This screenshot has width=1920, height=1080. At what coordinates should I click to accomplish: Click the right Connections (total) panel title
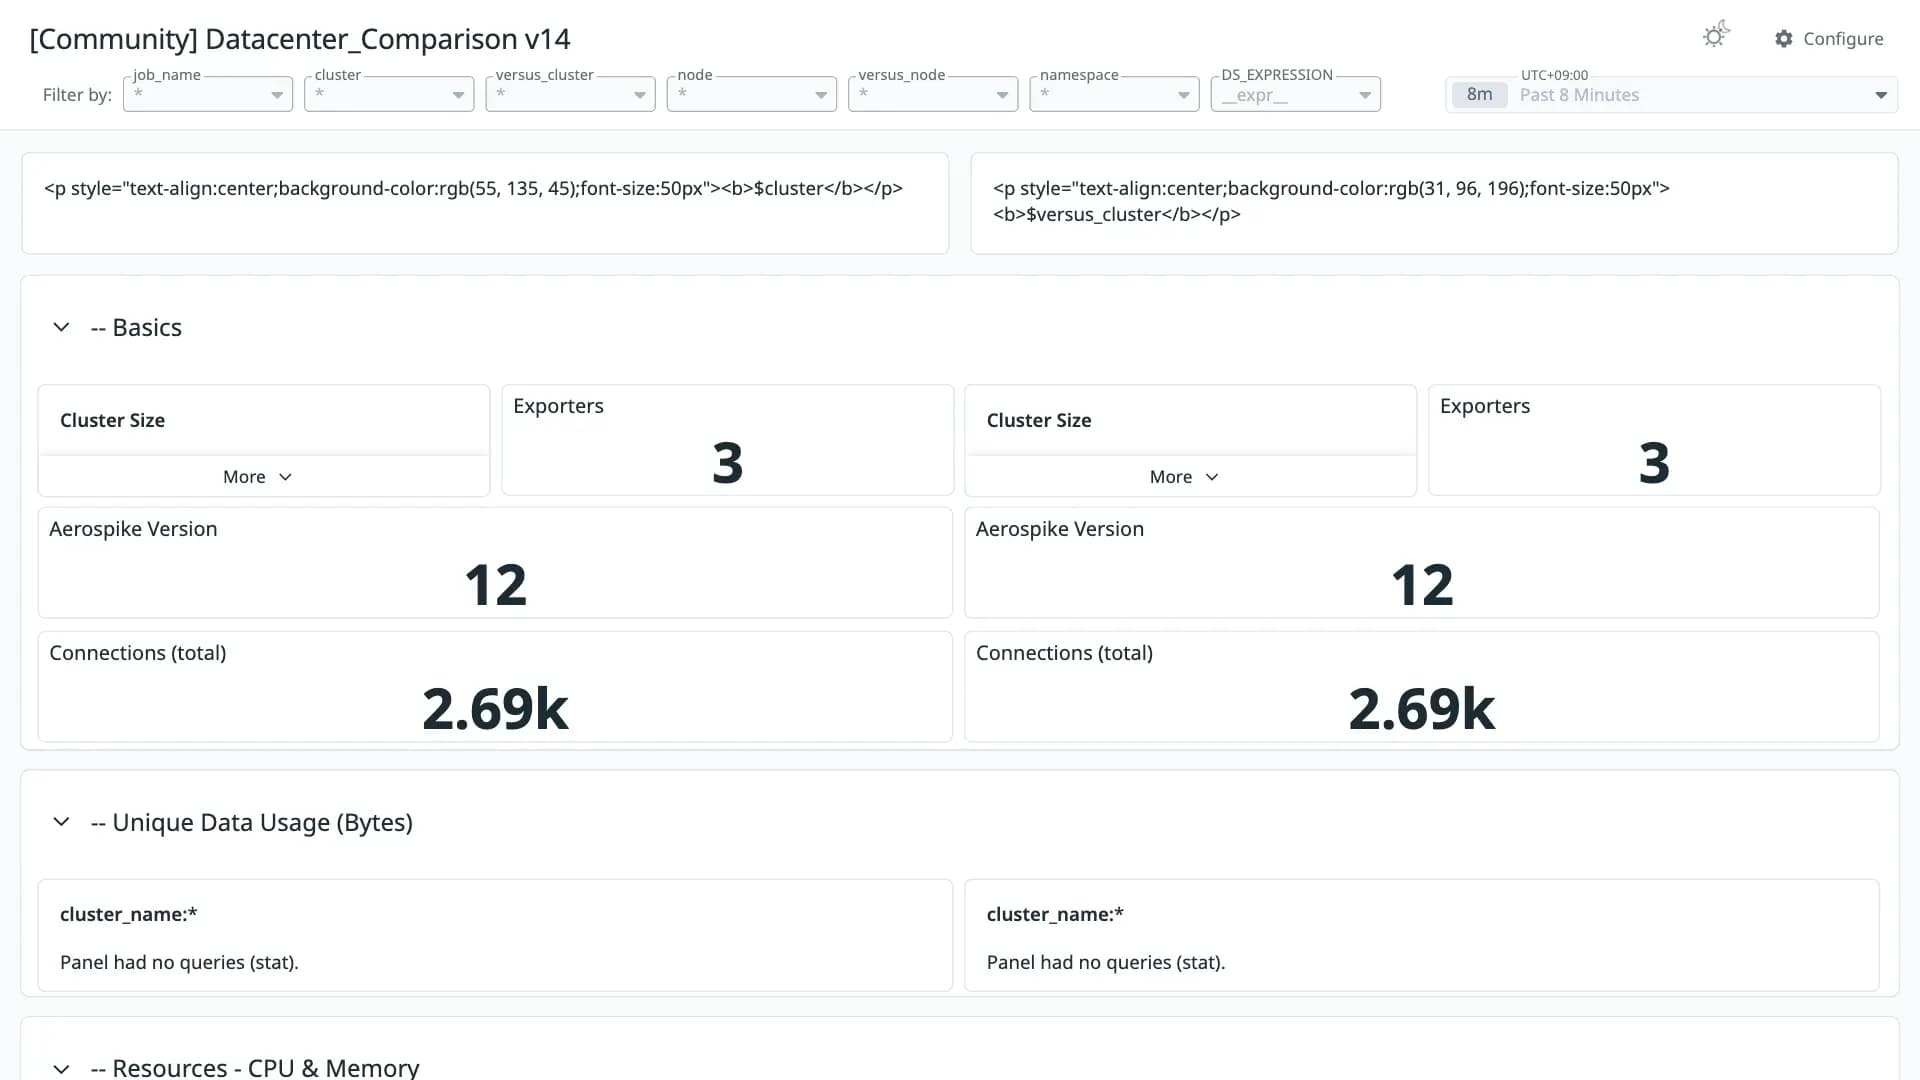pyautogui.click(x=1064, y=653)
